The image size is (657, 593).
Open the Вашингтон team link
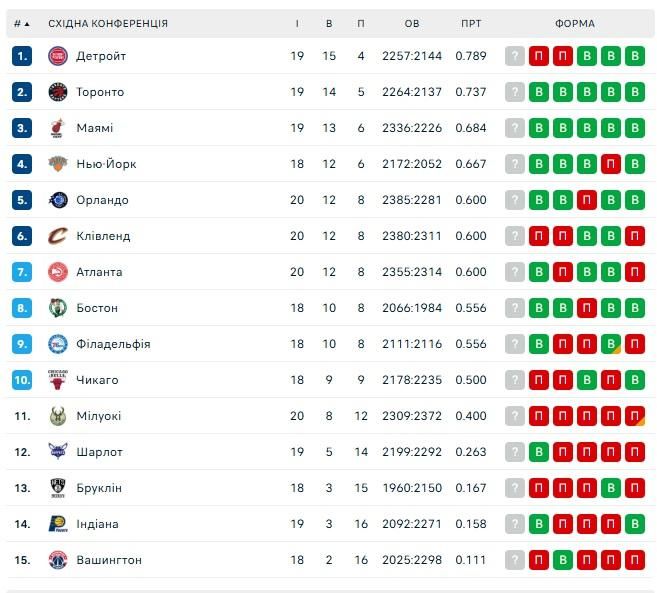[109, 560]
